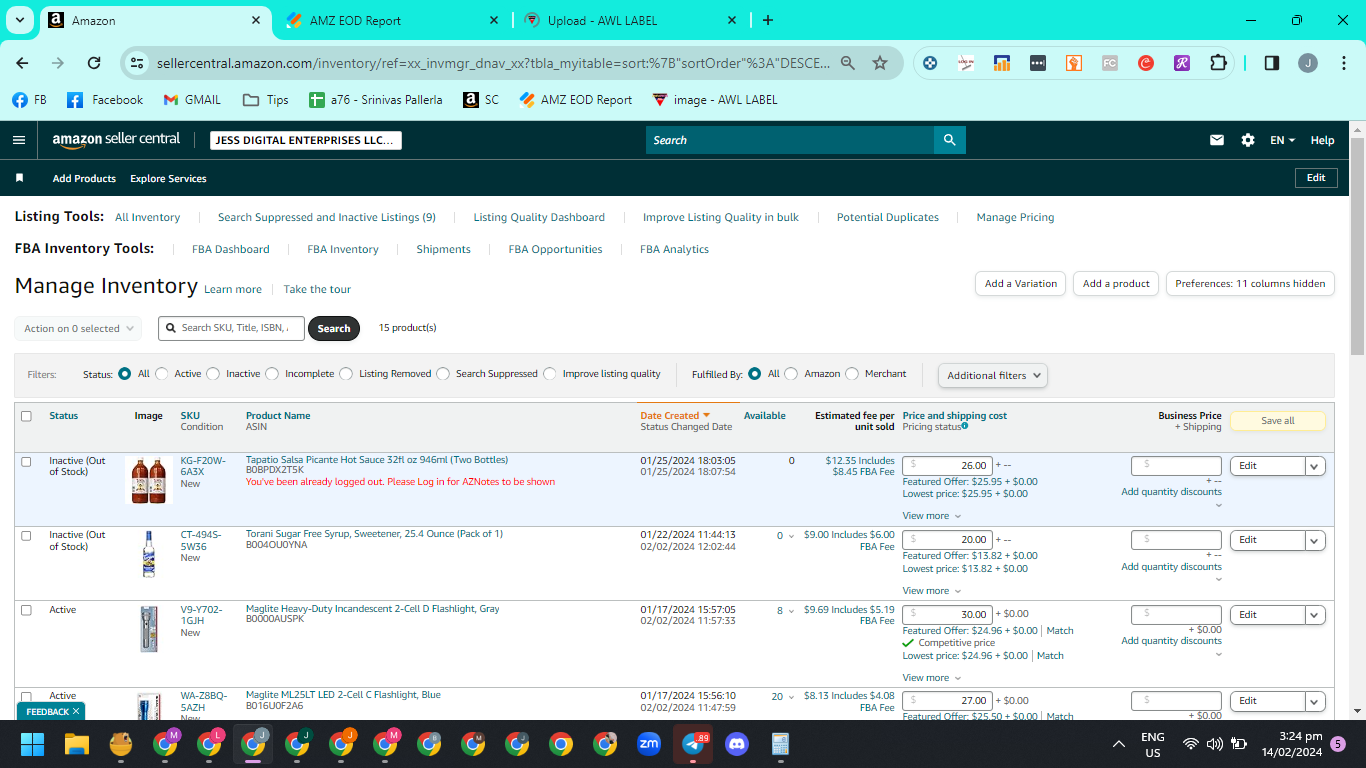The height and width of the screenshot is (768, 1366).
Task: Open the Windows Start menu
Action: 33,744
